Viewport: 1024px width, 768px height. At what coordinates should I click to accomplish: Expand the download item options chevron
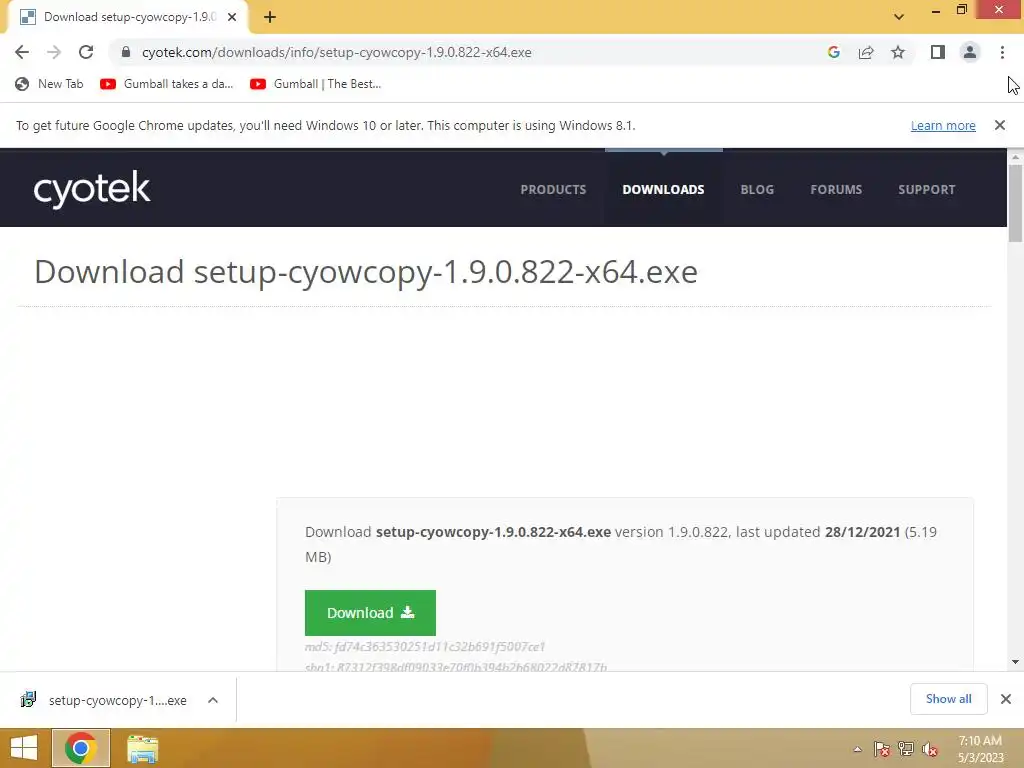(213, 700)
